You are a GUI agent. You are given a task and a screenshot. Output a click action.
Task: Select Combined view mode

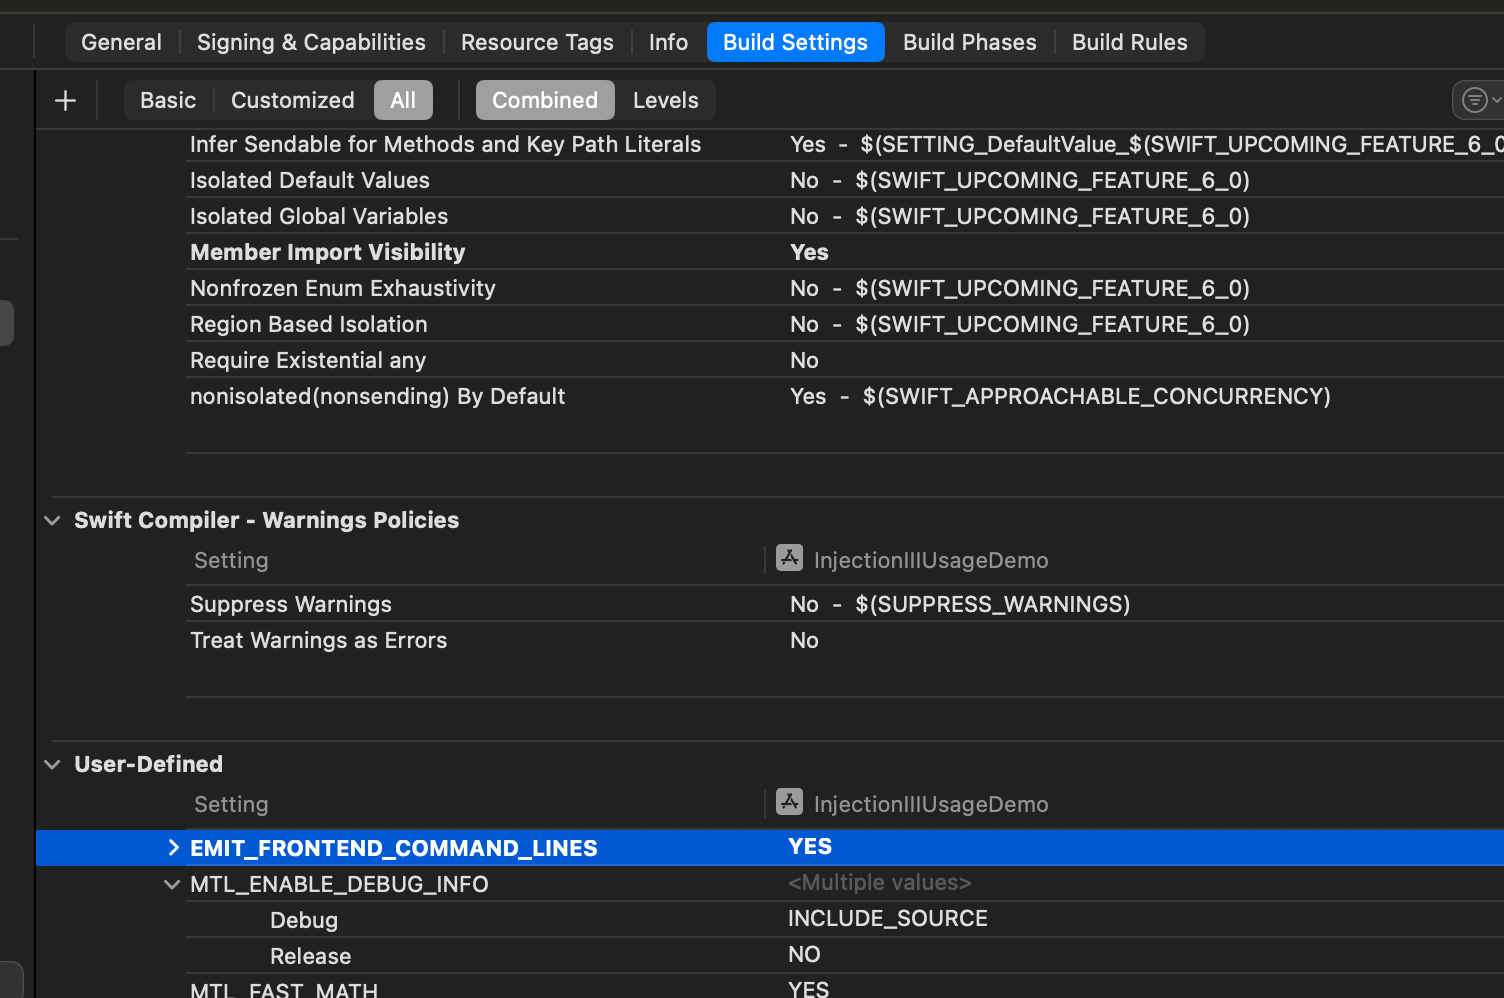[x=544, y=100]
